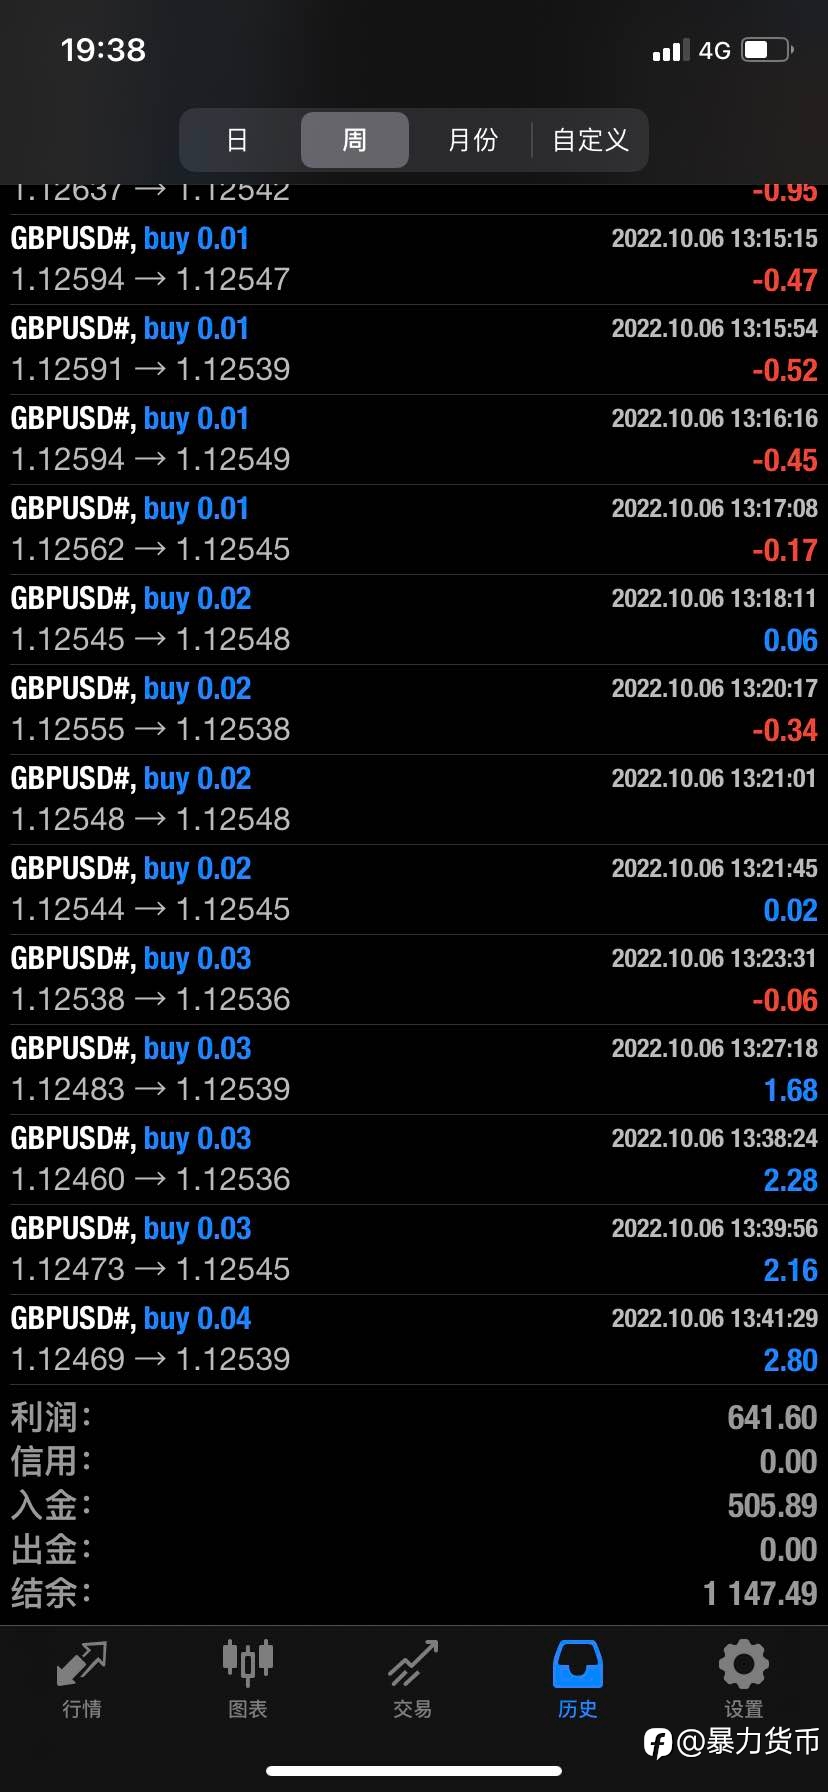828x1792 pixels.
Task: Open the 设置 settings gear icon
Action: coord(744,1664)
